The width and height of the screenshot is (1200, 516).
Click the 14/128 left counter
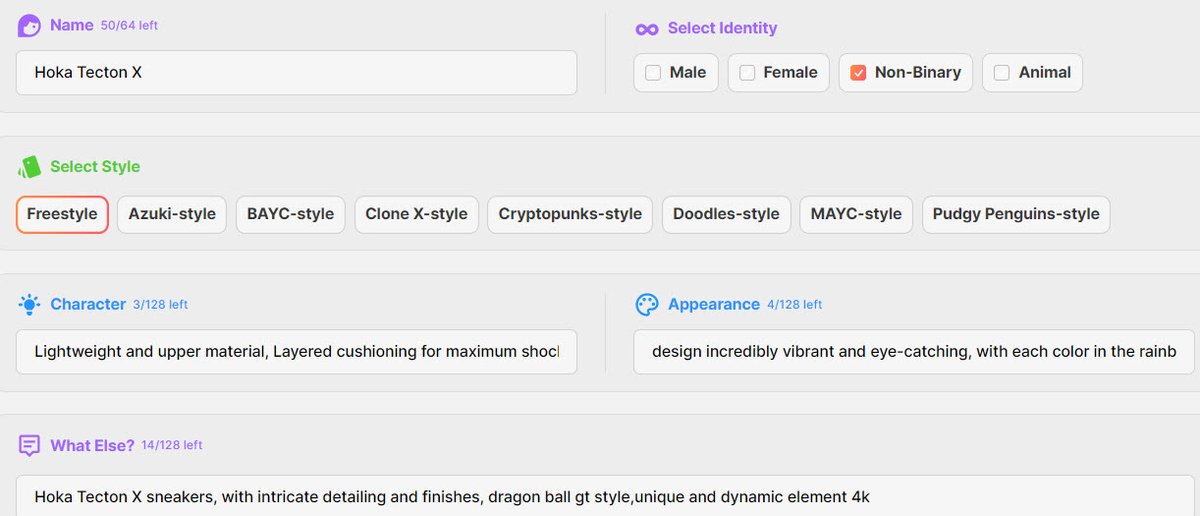point(172,445)
